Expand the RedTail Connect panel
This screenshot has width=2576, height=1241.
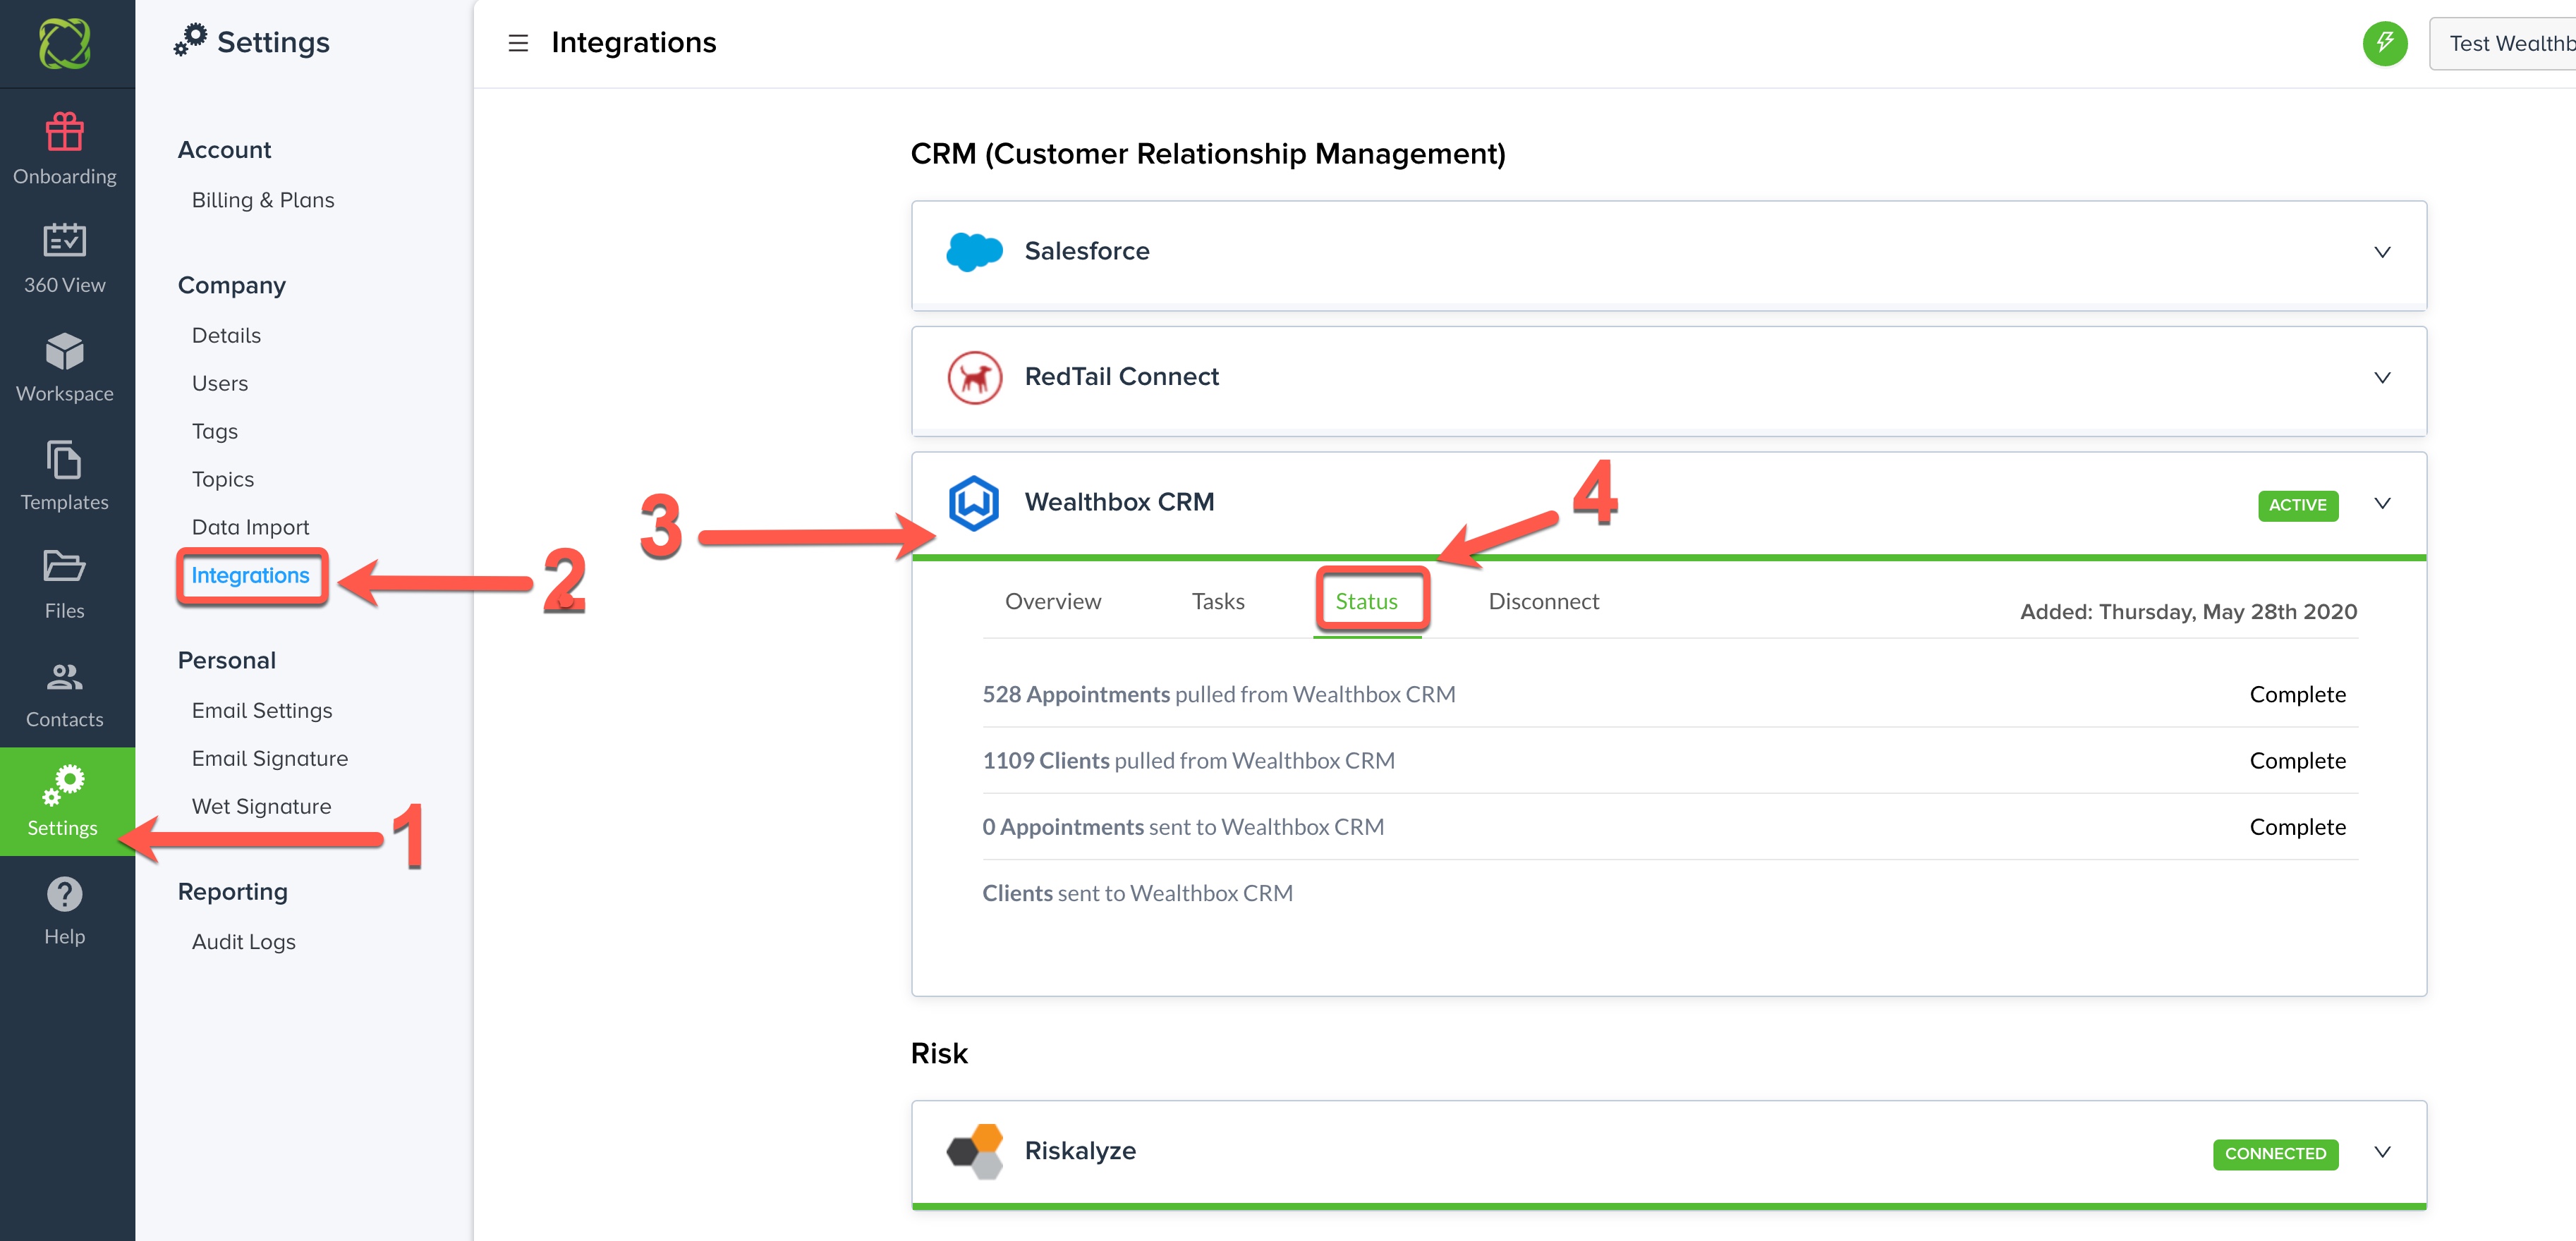(2382, 378)
